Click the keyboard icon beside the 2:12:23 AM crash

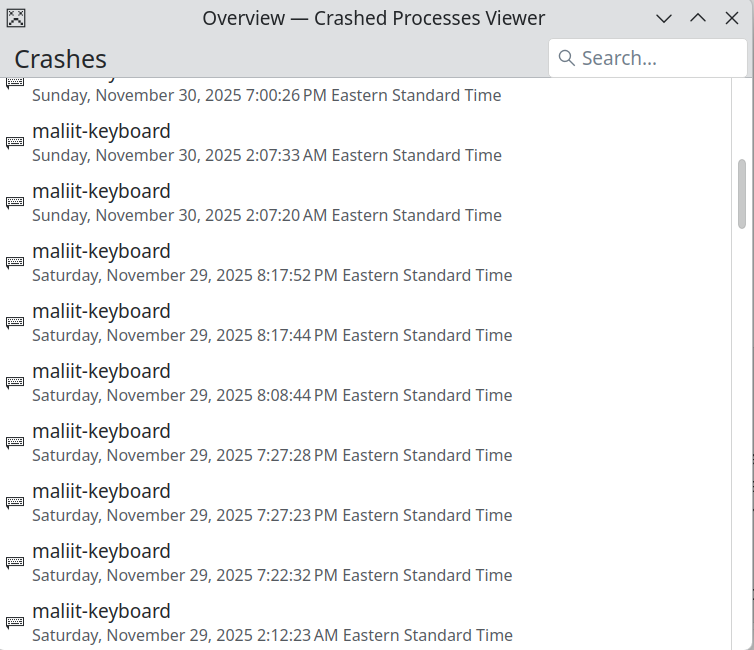15,623
